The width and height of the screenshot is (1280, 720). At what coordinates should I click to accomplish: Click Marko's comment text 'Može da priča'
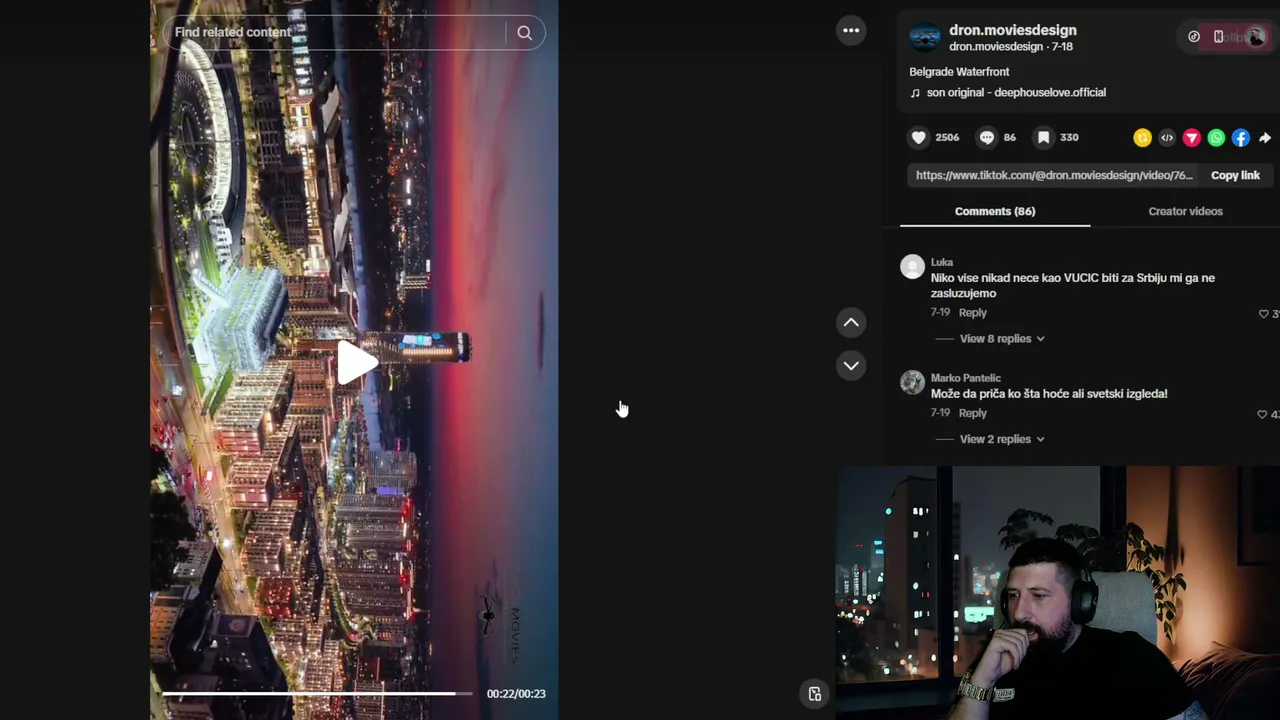1049,394
